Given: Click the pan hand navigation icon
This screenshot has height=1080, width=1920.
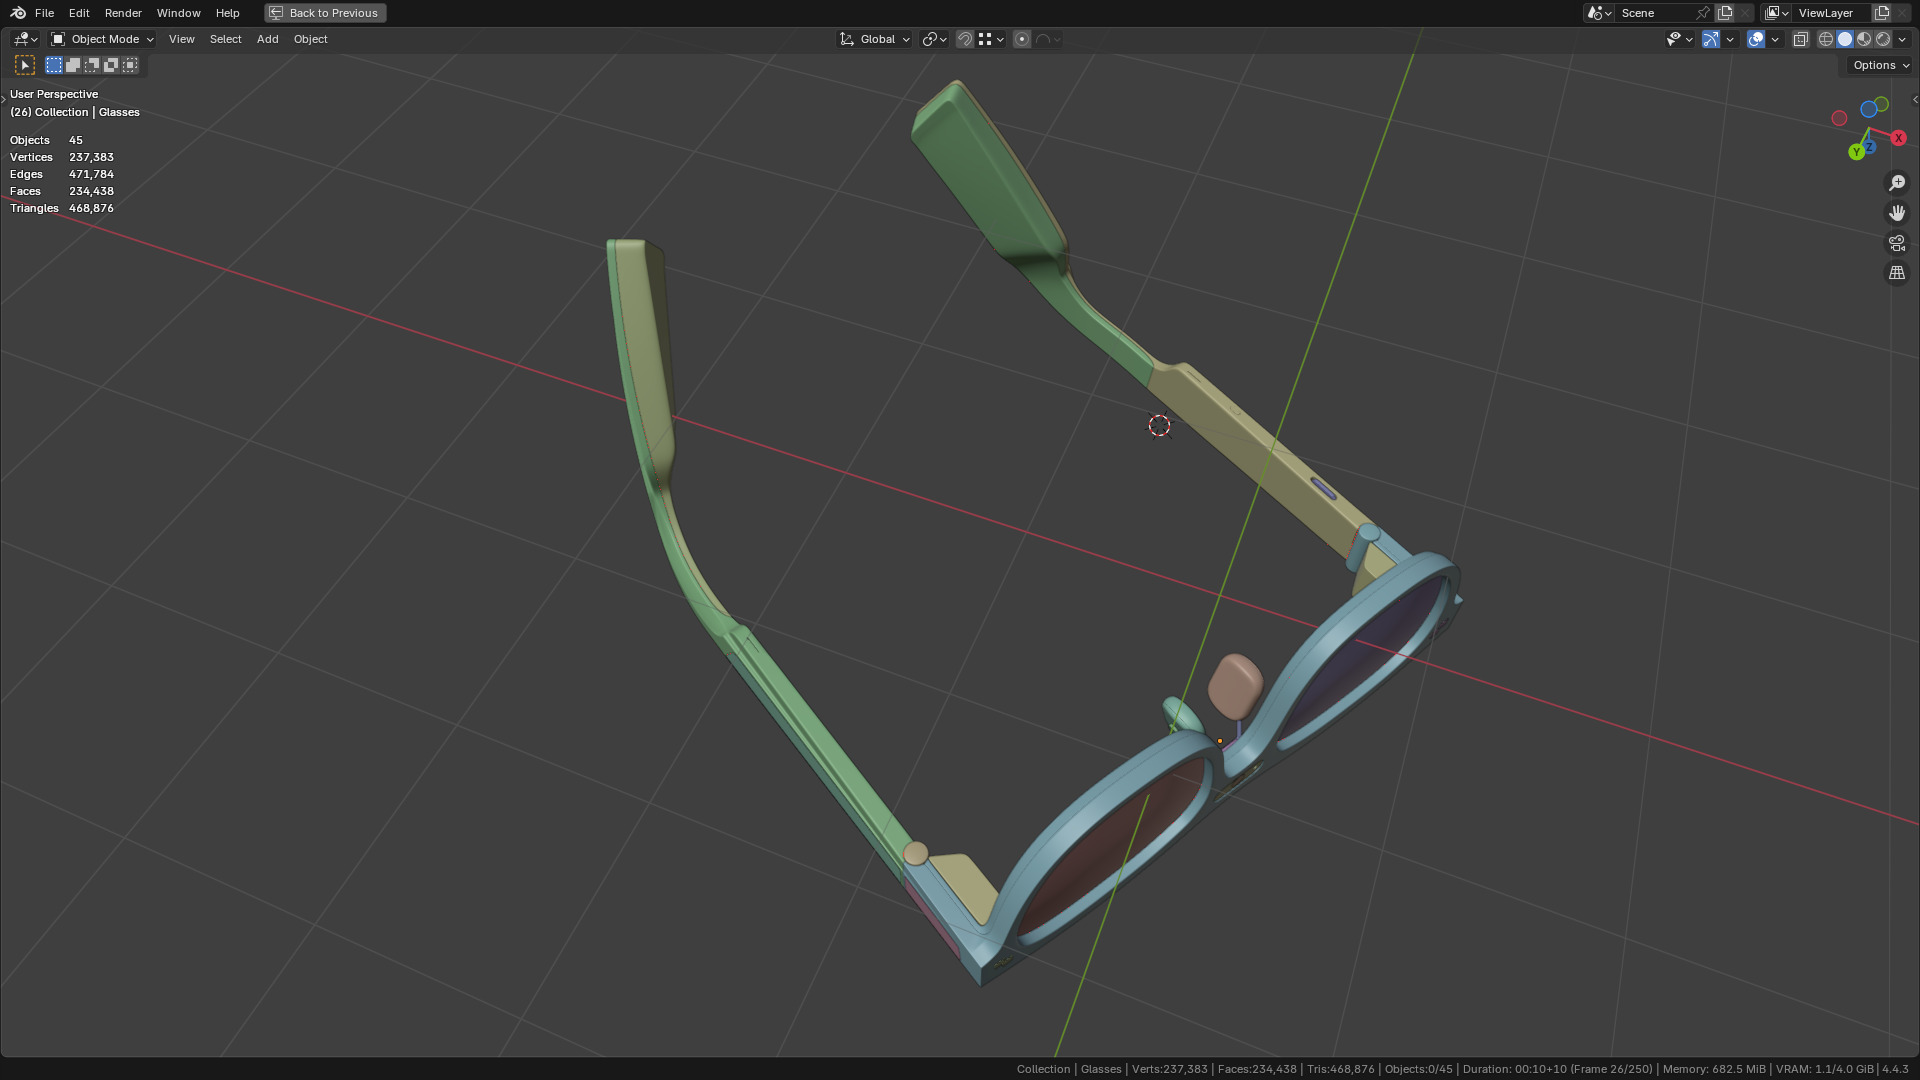Looking at the screenshot, I should pos(1896,213).
